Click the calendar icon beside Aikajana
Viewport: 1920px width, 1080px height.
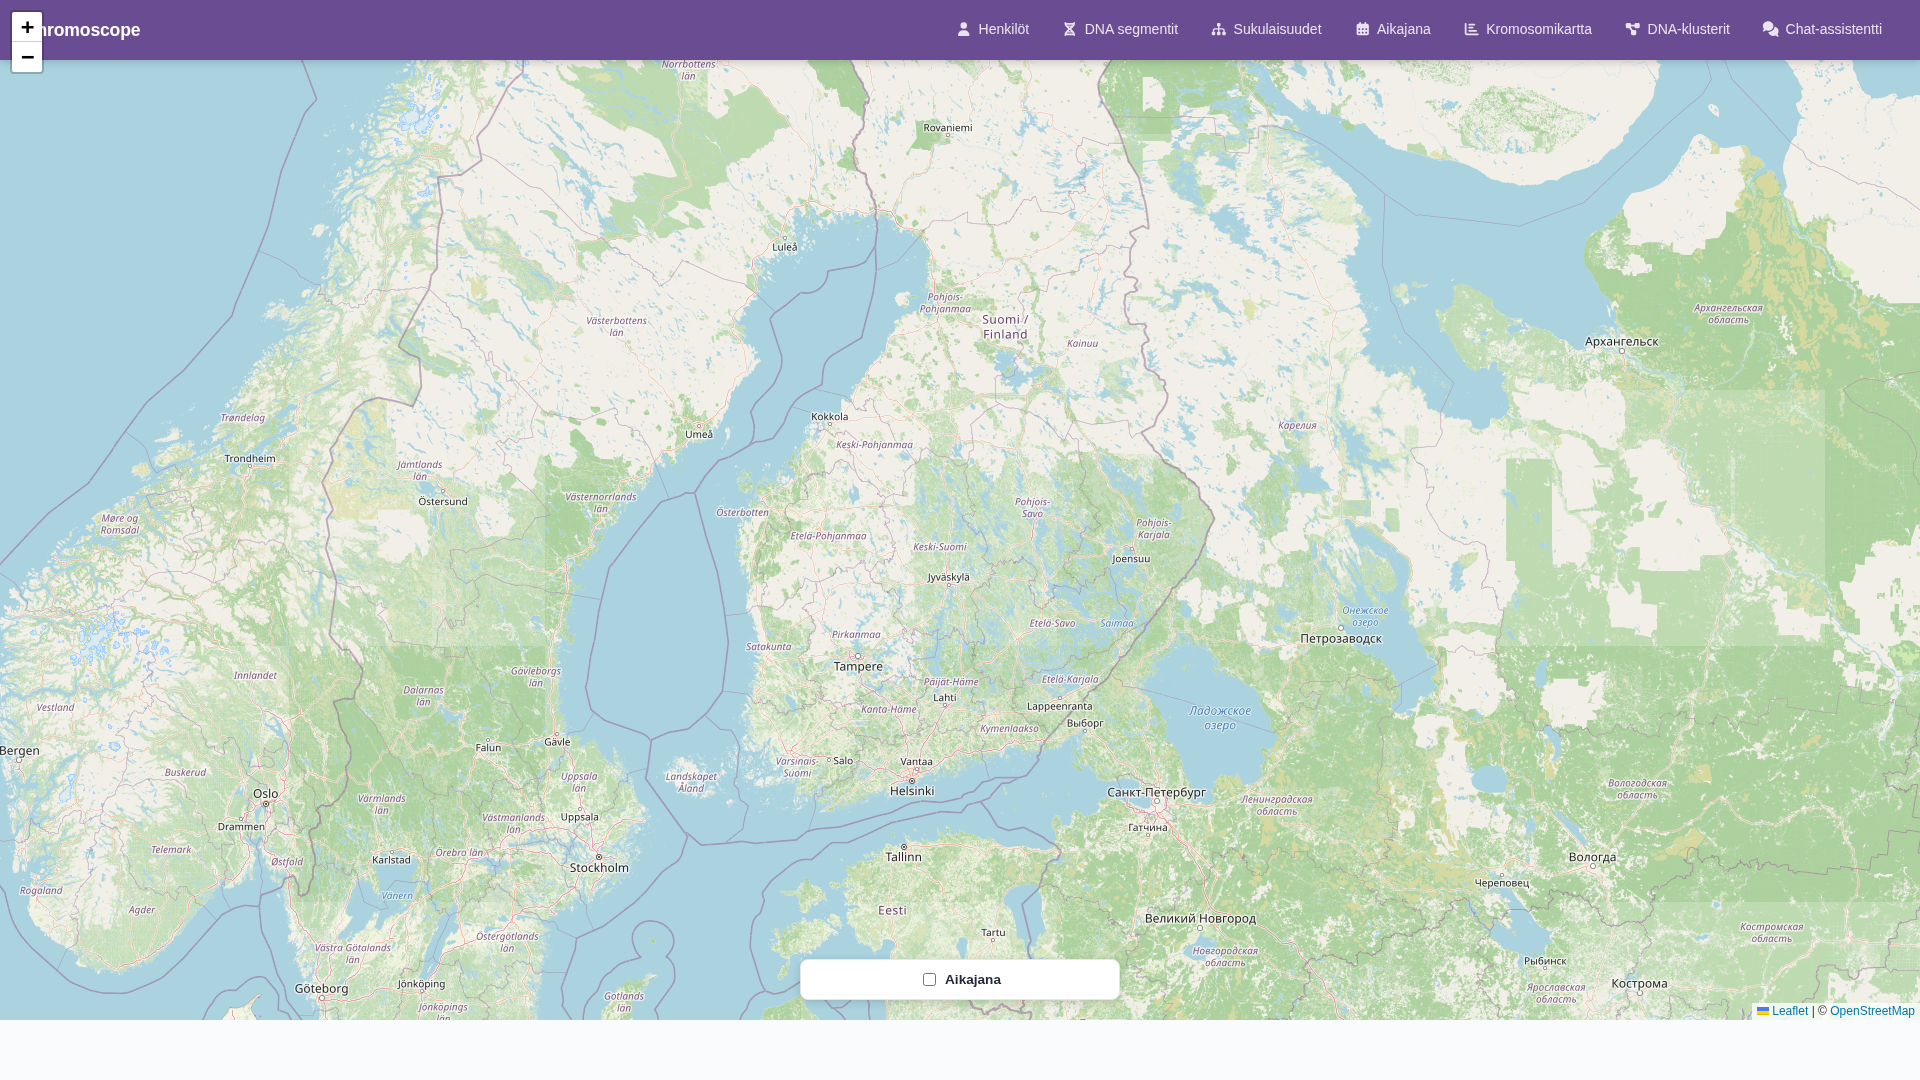(1362, 30)
